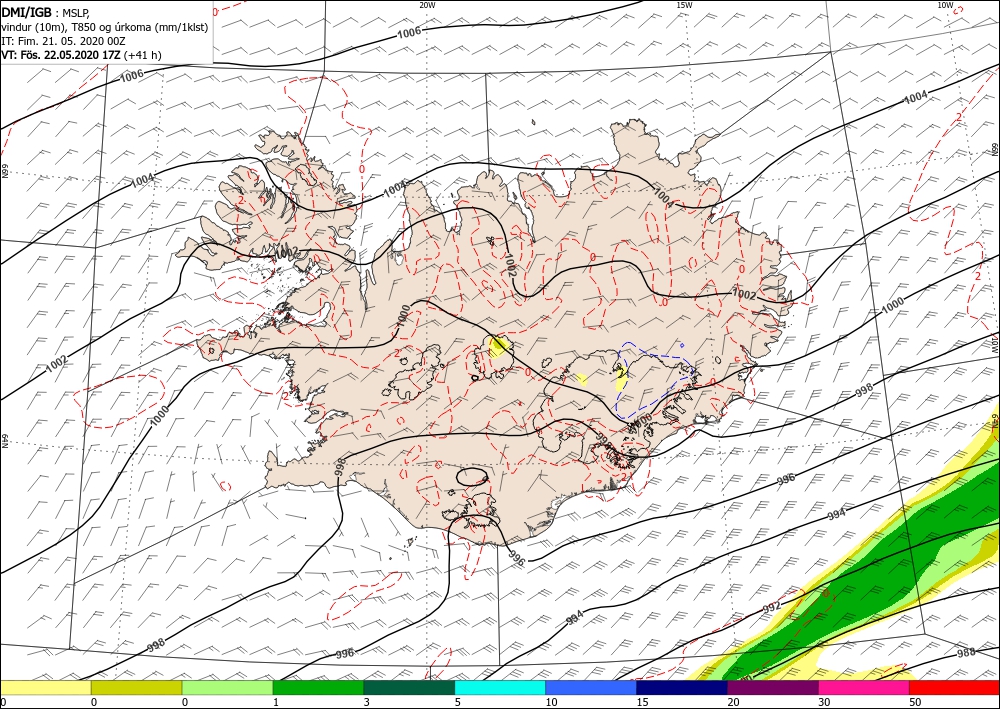Select the pink legend swatch
The width and height of the screenshot is (1000, 709).
tap(864, 688)
